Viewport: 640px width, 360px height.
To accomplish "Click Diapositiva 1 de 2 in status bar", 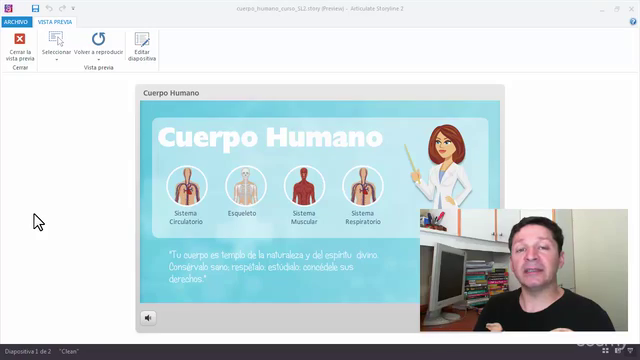I will [28, 351].
